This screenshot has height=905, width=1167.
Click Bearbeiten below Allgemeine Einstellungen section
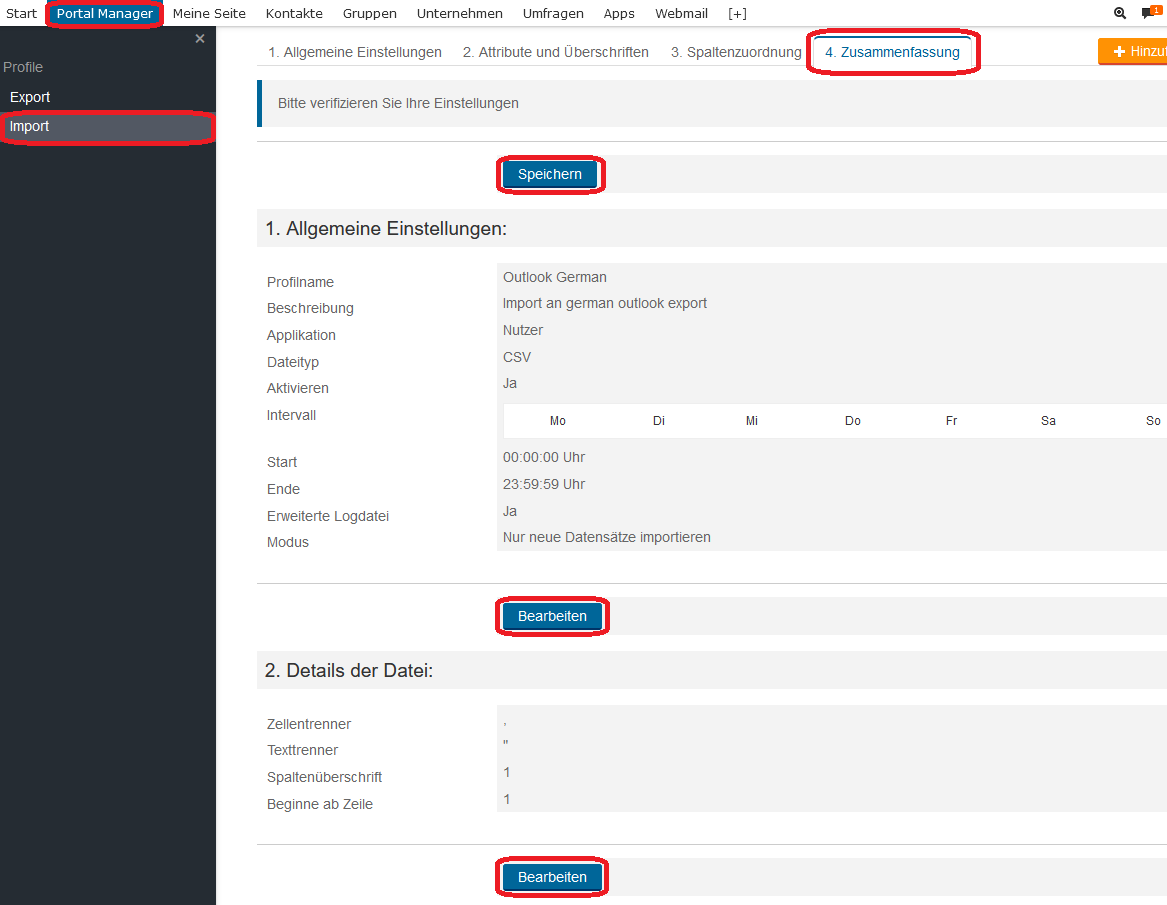pyautogui.click(x=552, y=617)
